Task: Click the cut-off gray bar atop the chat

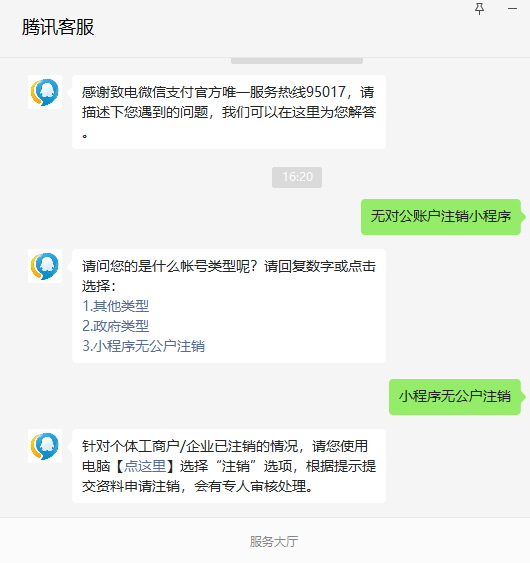Action: click(x=297, y=61)
